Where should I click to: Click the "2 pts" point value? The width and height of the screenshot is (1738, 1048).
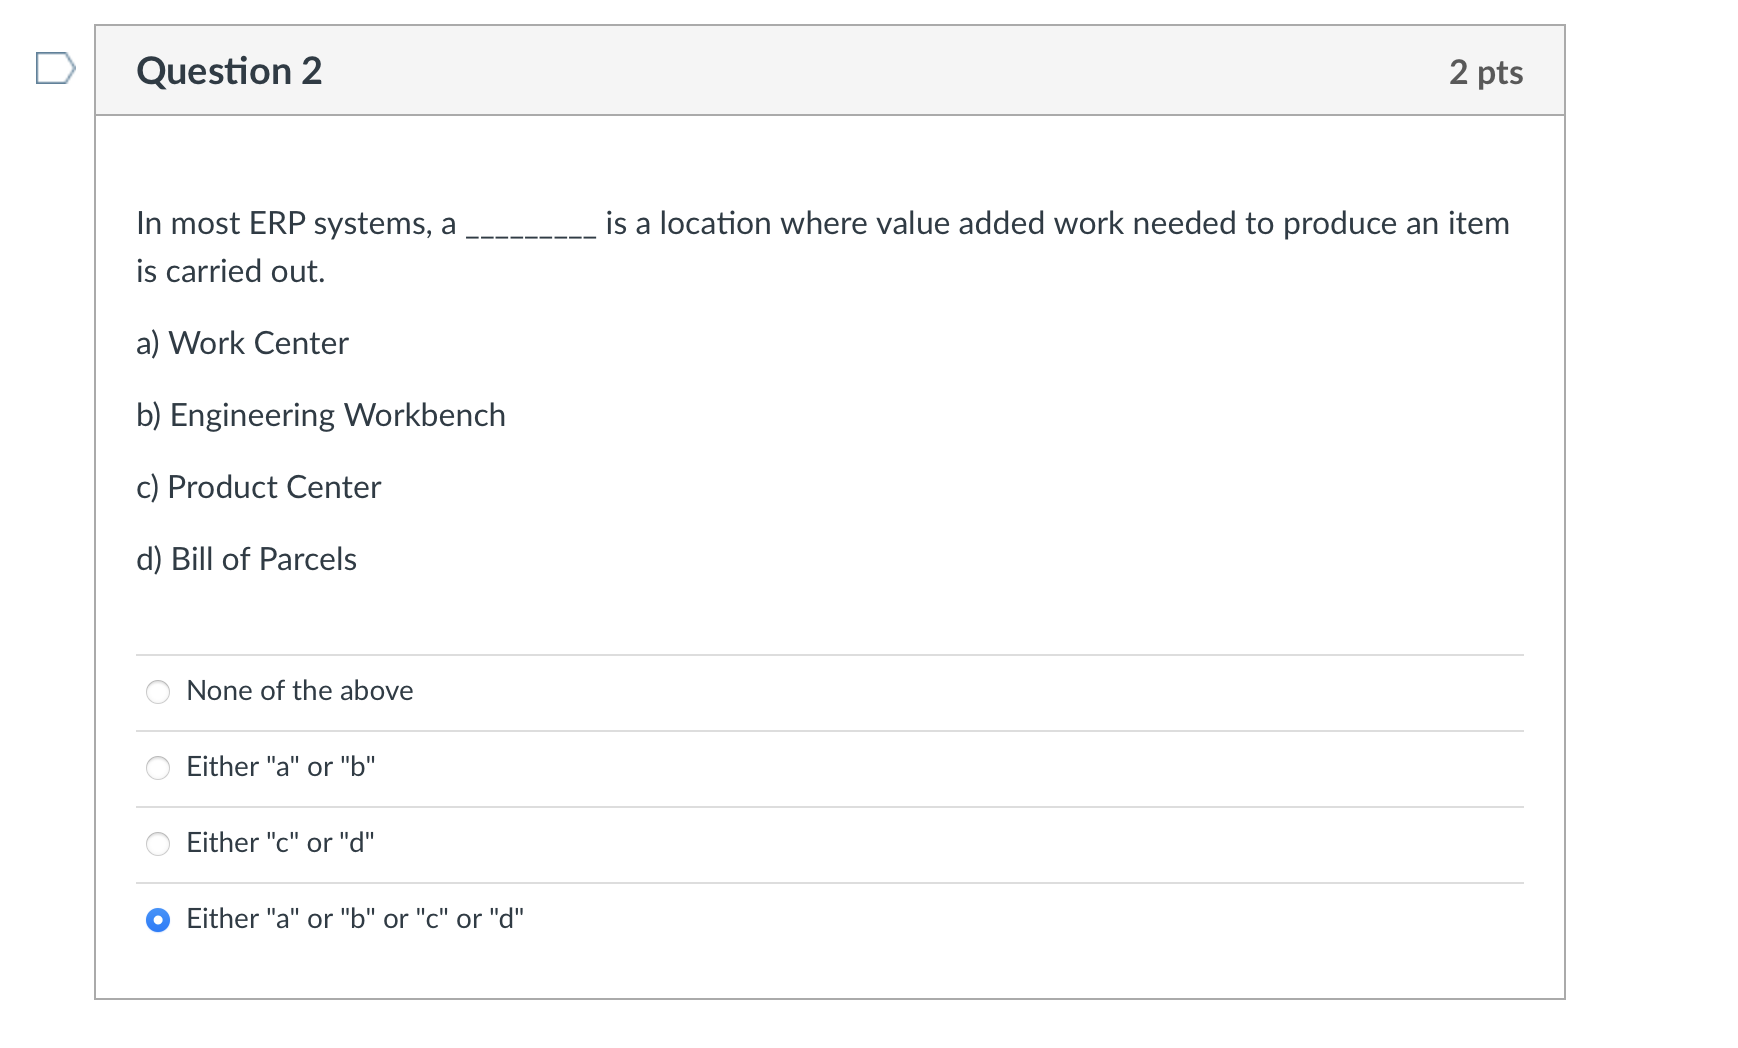pos(1485,72)
